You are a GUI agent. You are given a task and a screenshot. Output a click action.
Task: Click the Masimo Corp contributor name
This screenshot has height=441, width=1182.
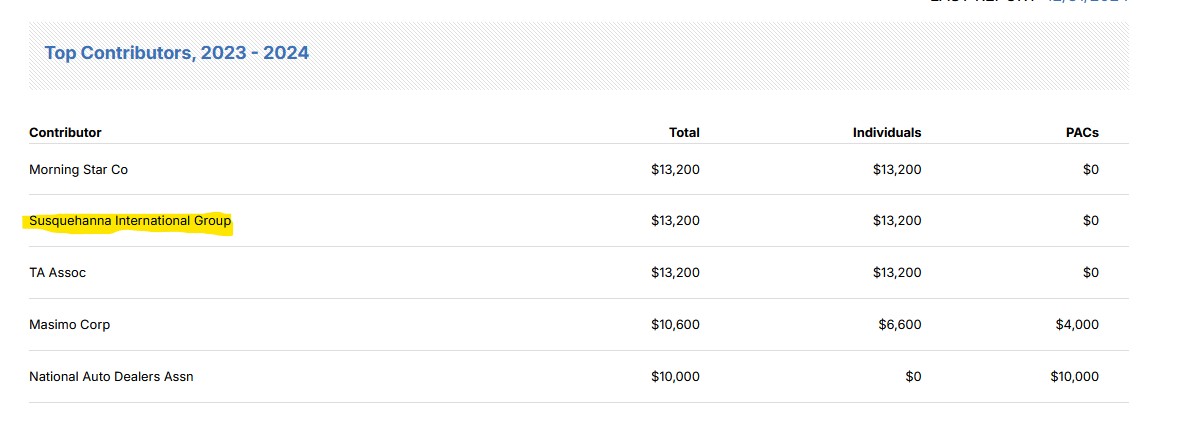(69, 325)
